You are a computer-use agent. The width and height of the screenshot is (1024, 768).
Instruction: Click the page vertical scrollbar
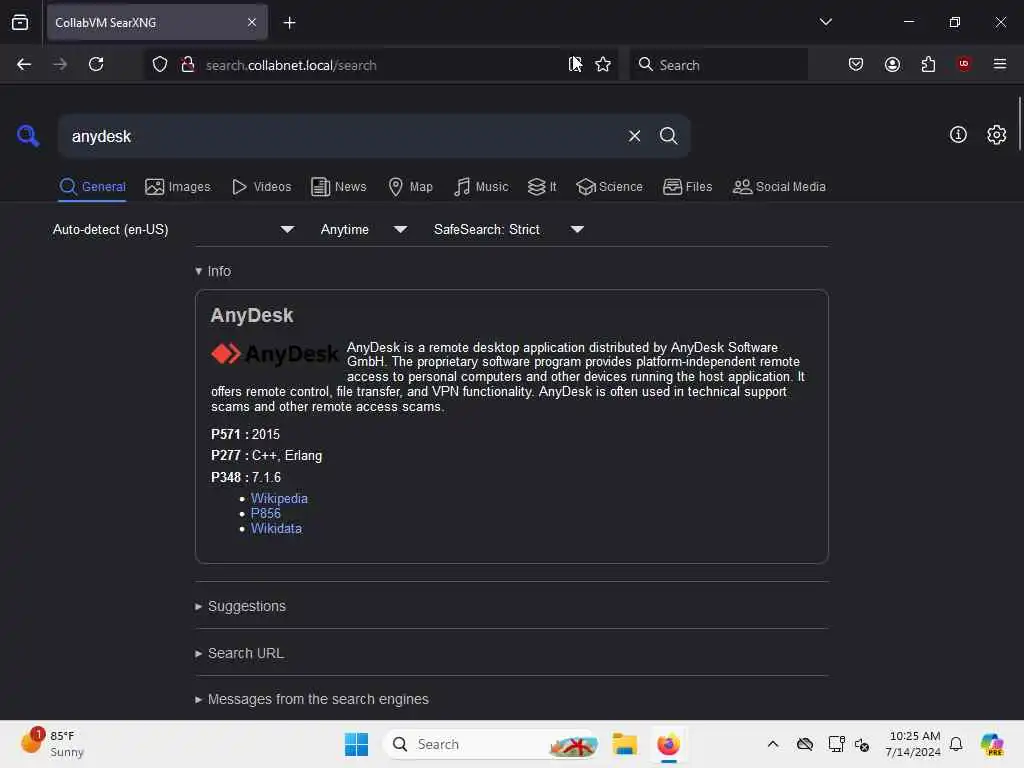pyautogui.click(x=1019, y=124)
